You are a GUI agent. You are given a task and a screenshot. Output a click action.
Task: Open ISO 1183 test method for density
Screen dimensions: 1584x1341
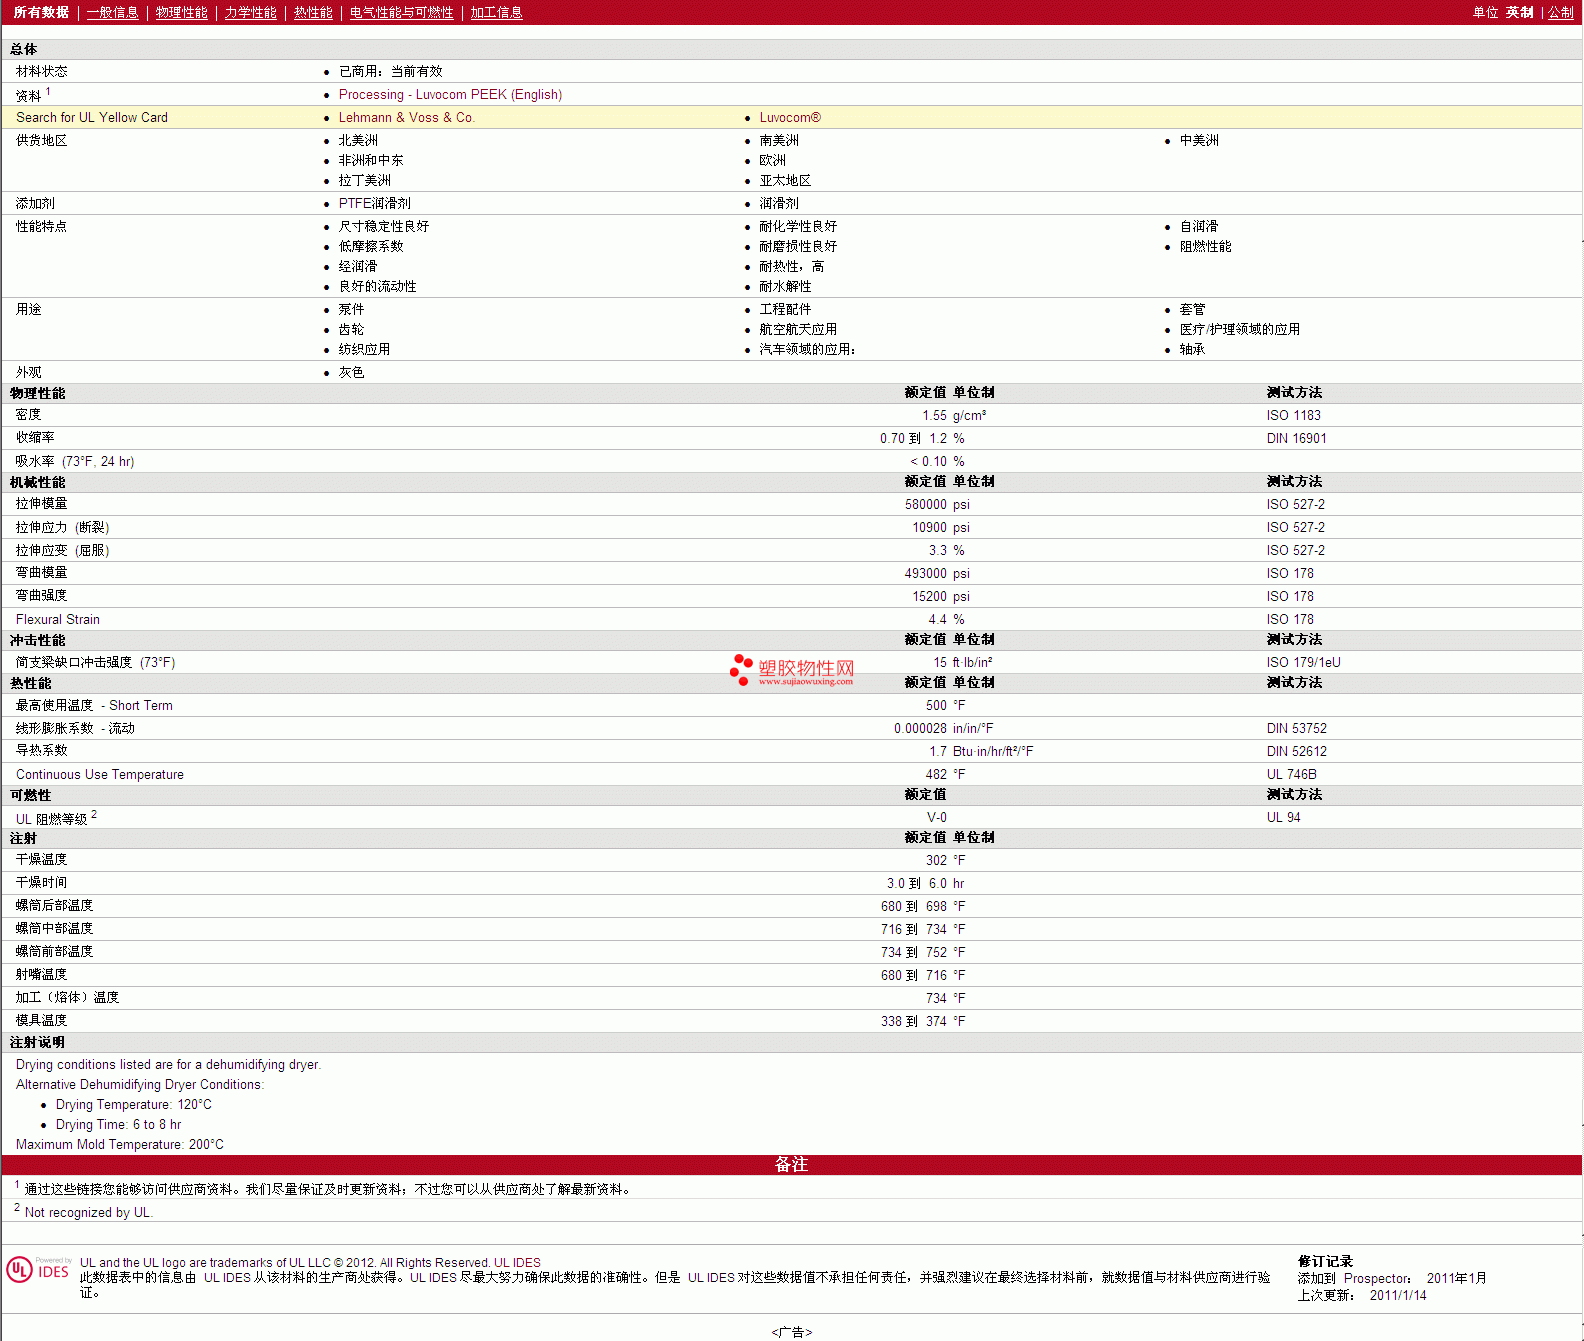(x=1293, y=415)
